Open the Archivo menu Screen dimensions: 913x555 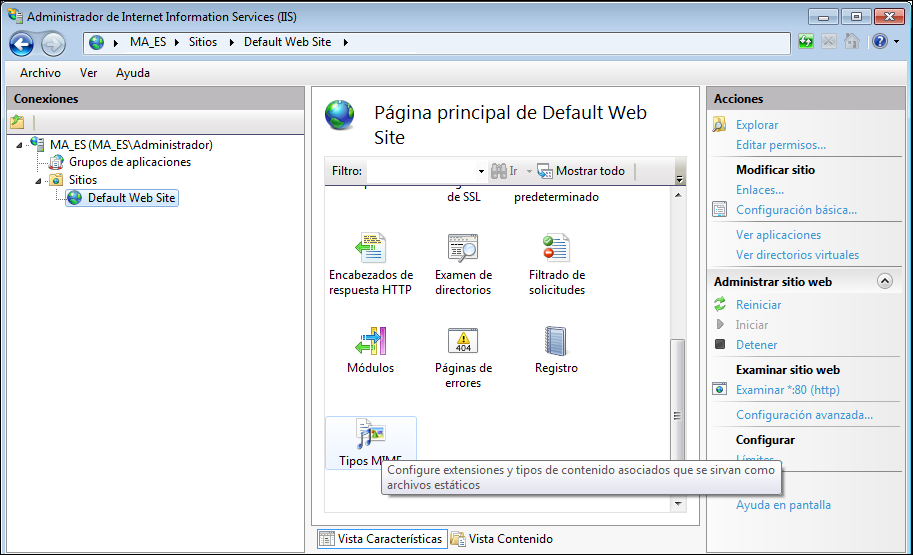pyautogui.click(x=40, y=73)
